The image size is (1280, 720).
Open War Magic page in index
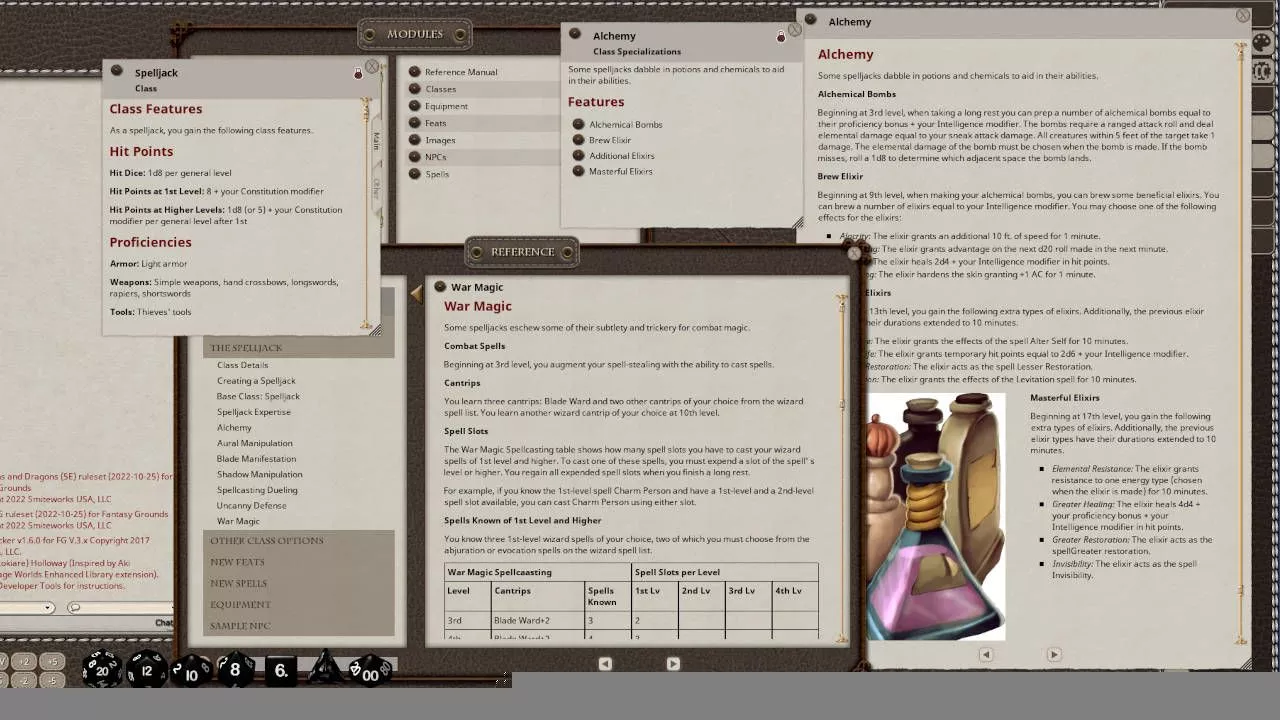(x=238, y=521)
